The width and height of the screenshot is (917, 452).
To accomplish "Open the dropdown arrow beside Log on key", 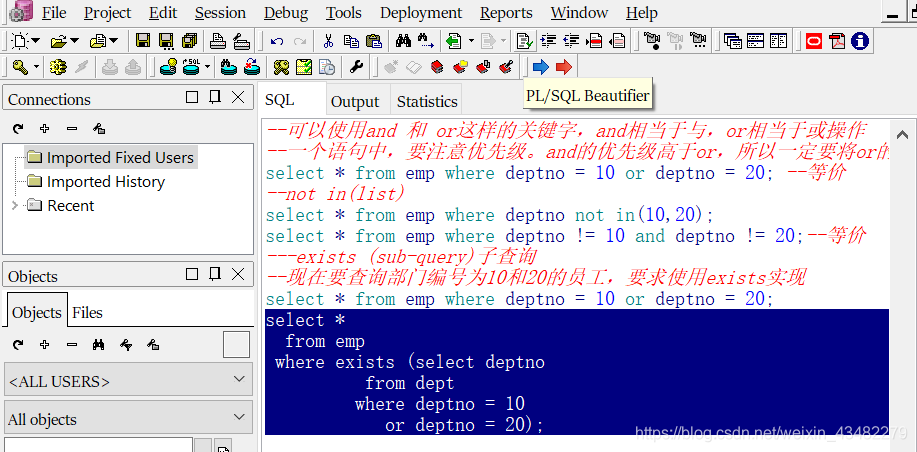I will click(x=36, y=67).
